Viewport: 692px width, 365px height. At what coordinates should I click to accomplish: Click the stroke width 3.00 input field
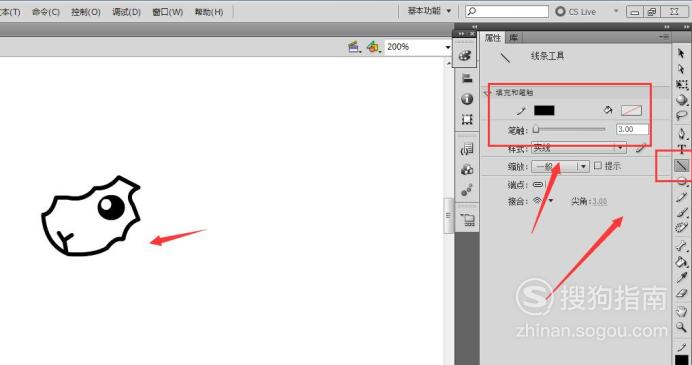(x=632, y=129)
